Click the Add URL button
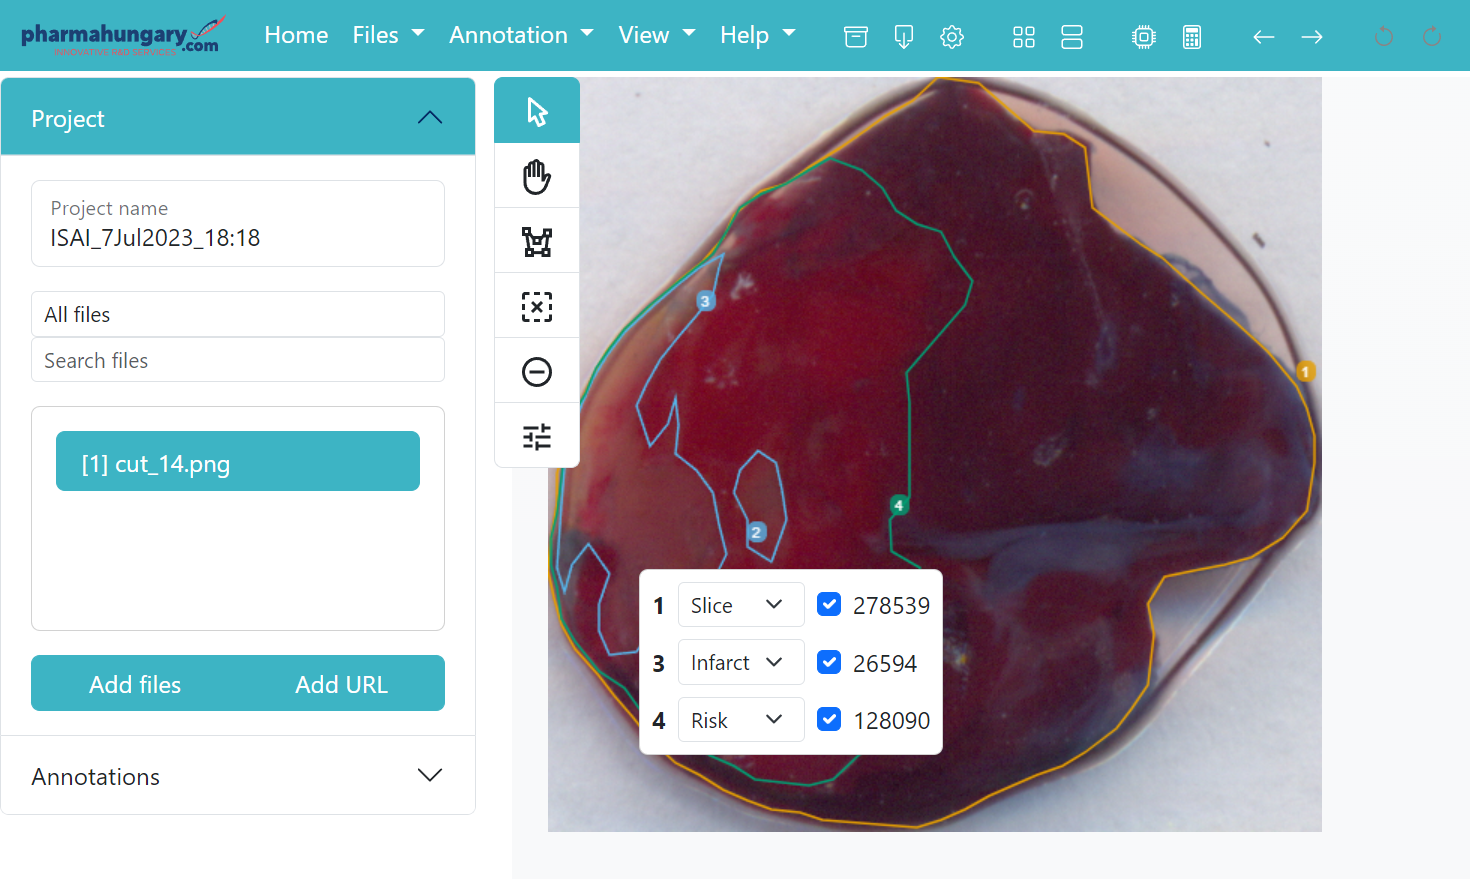The height and width of the screenshot is (879, 1470). 341,684
